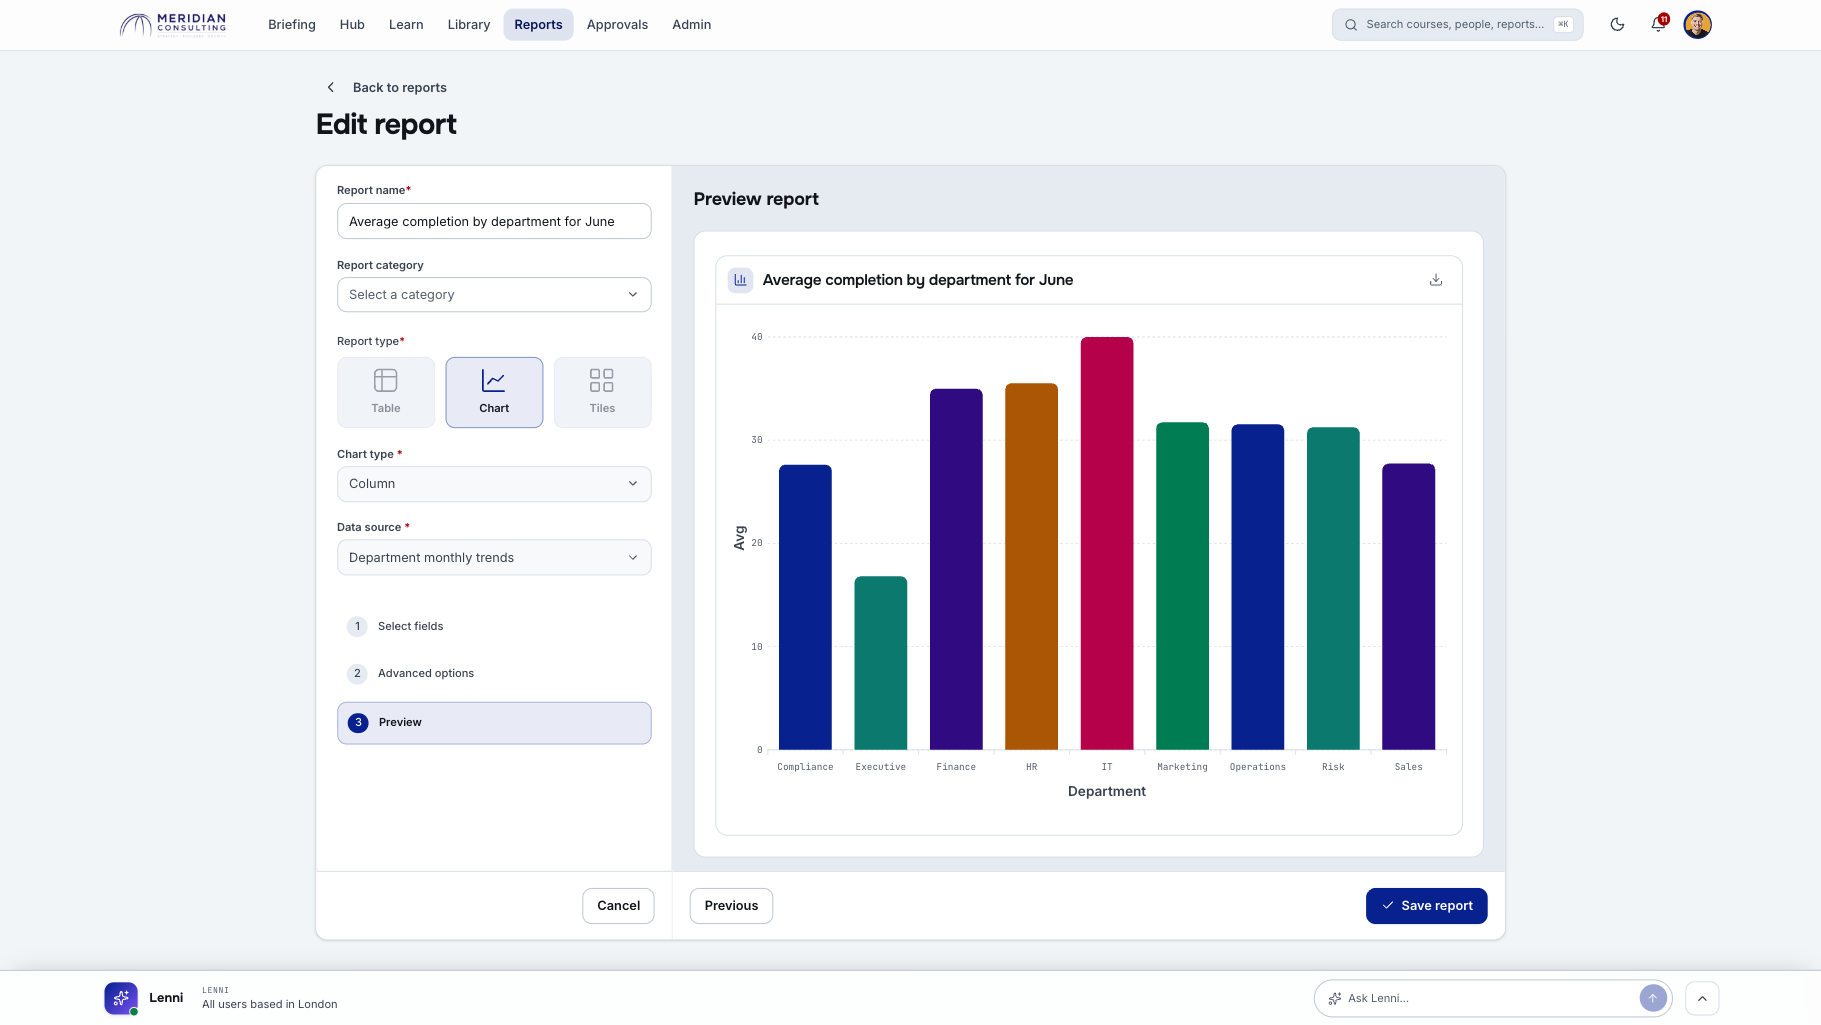Screen dimensions: 1821x1025
Task: Toggle dark mode moon icon
Action: (1617, 24)
